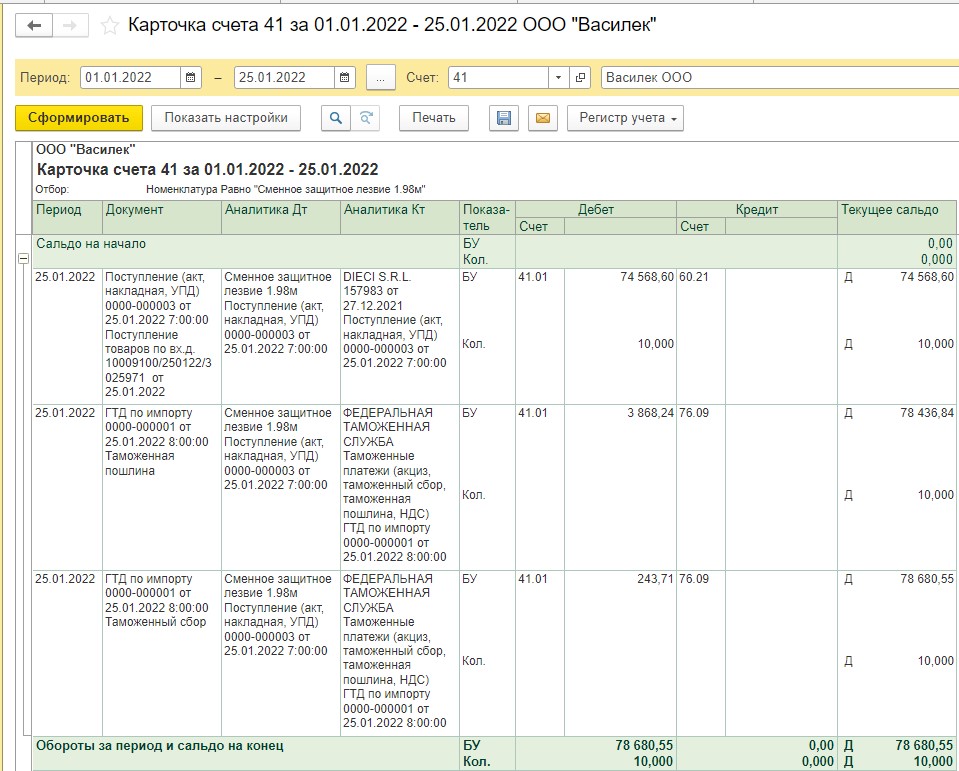
Task: Click the Показать настройки button
Action: click(x=226, y=118)
